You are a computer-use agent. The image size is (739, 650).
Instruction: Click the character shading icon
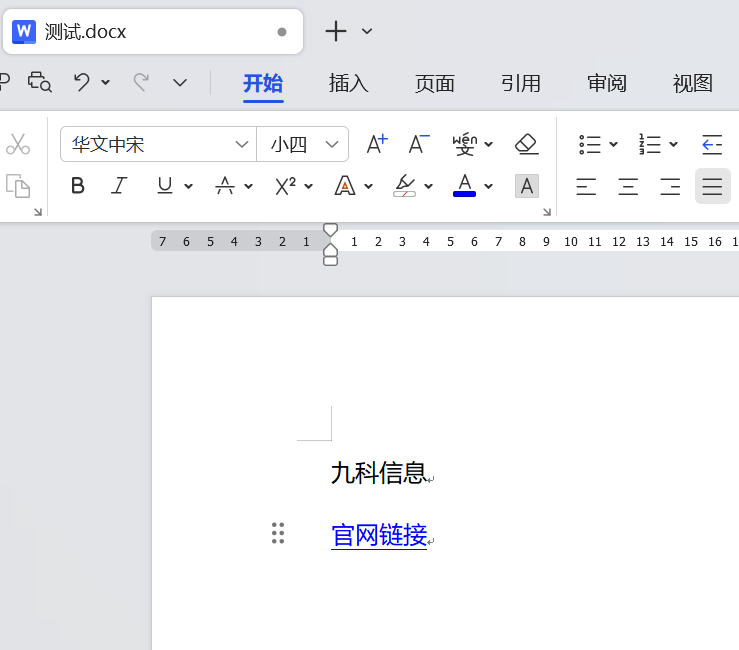click(x=526, y=186)
